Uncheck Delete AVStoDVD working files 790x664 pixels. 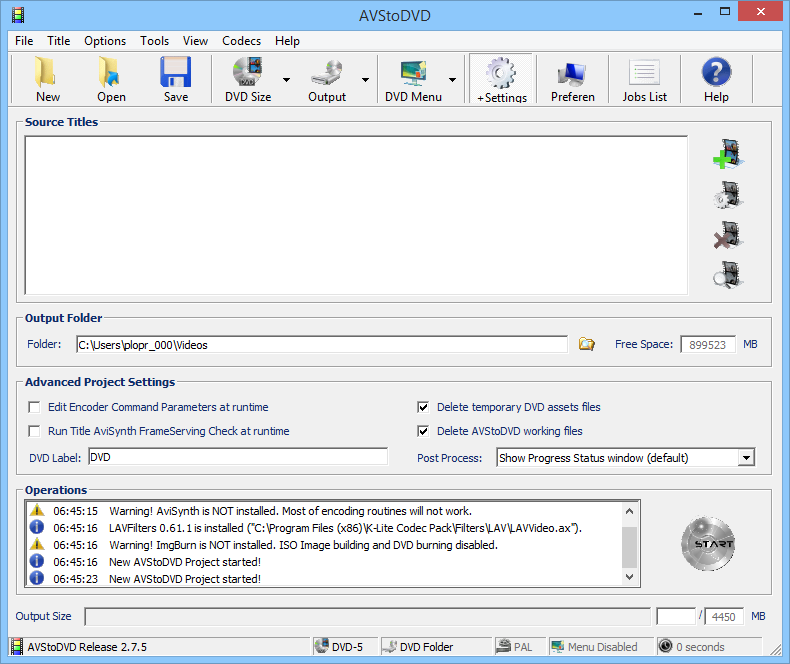423,431
